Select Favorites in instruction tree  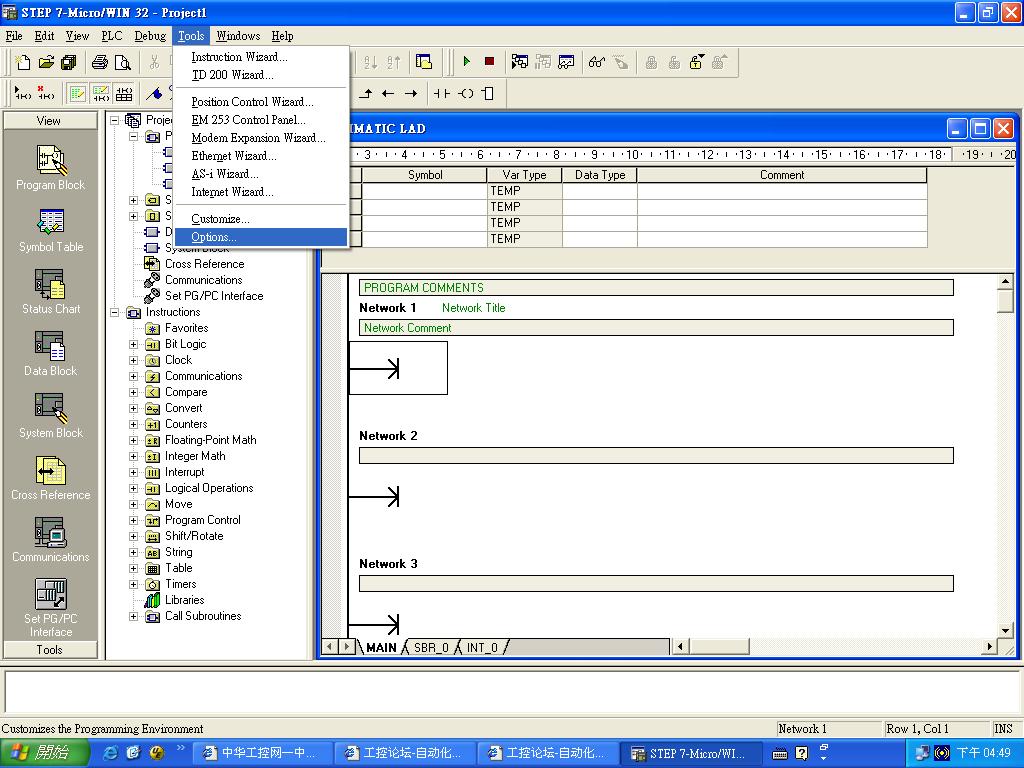(186, 328)
